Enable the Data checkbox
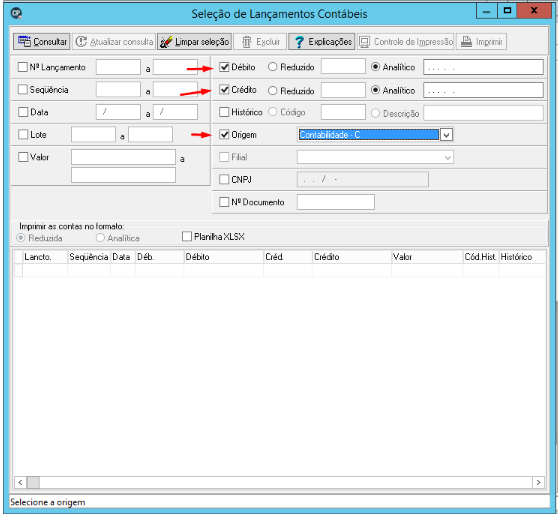The width and height of the screenshot is (560, 517). (x=22, y=112)
